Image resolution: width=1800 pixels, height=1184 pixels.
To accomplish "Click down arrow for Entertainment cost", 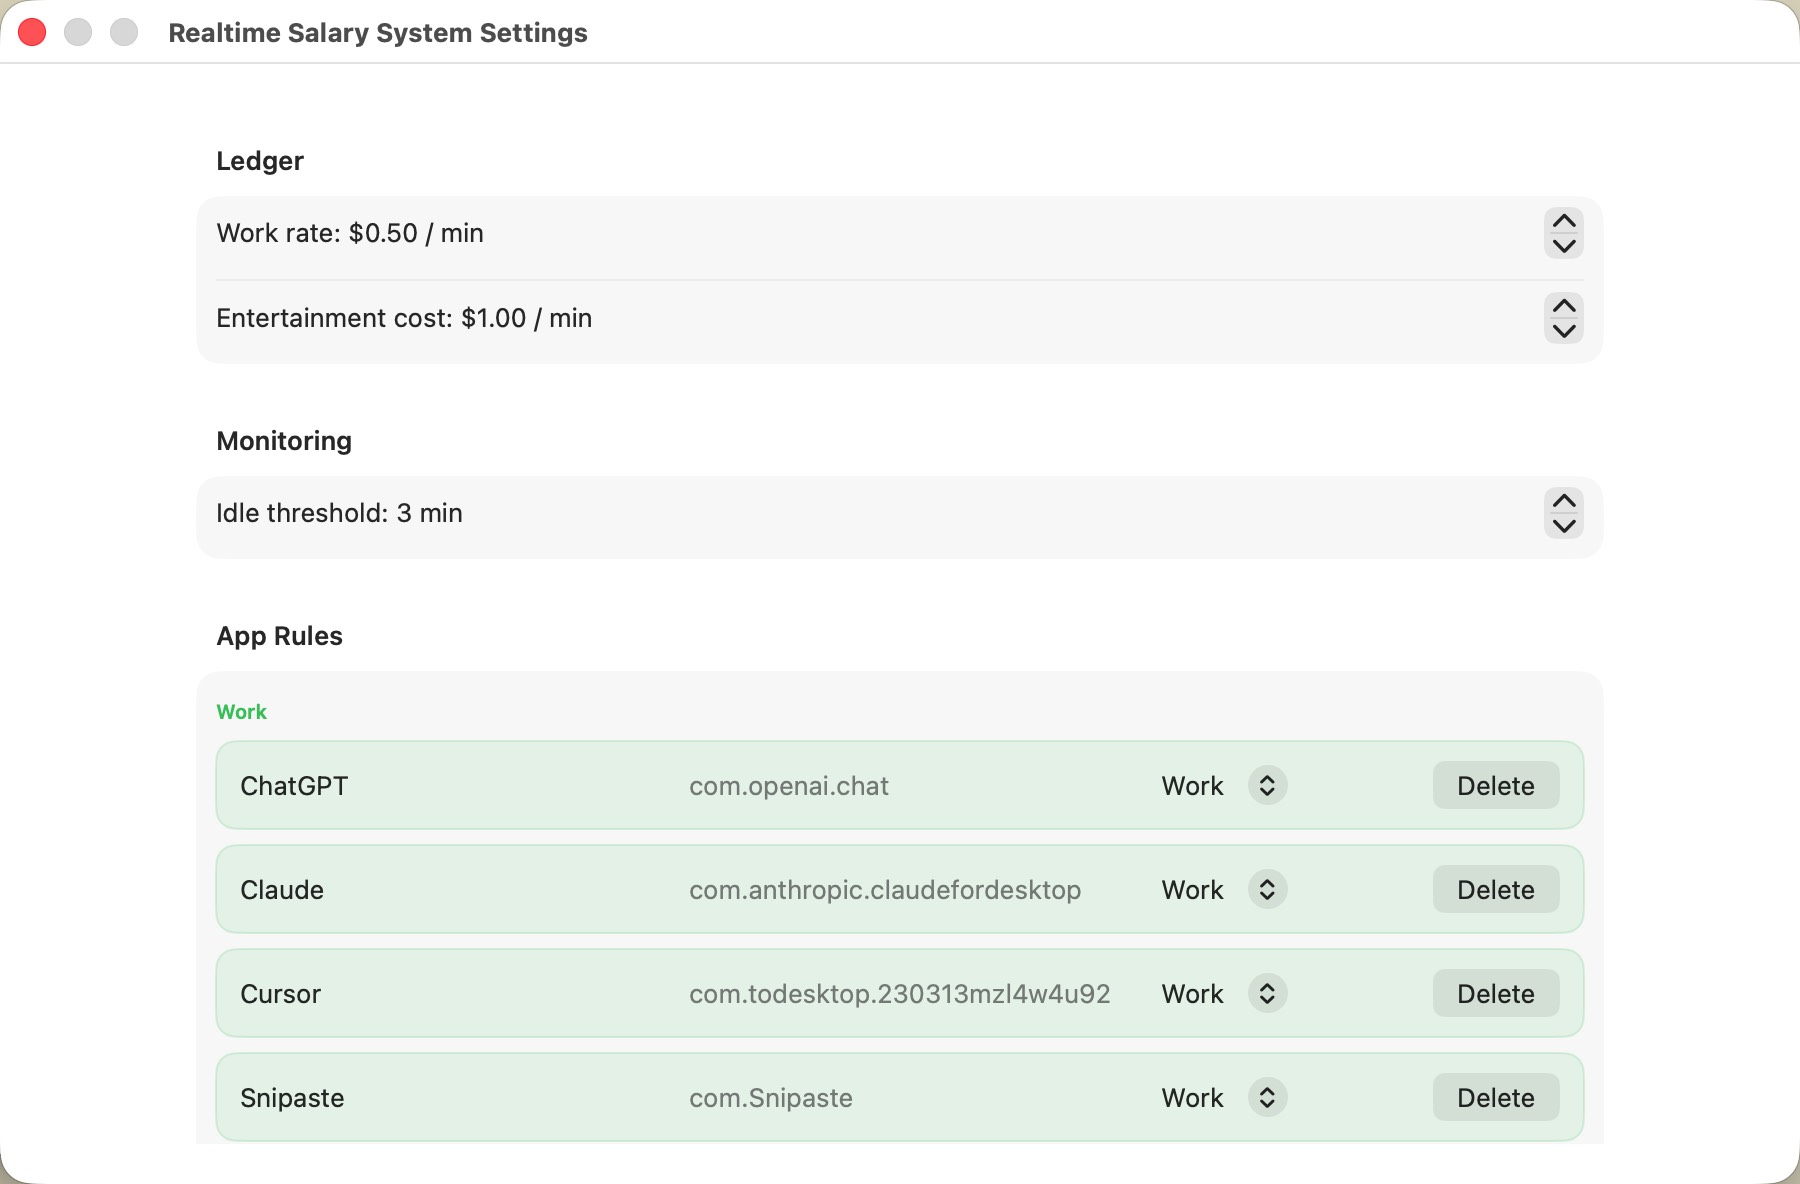I will (1564, 331).
